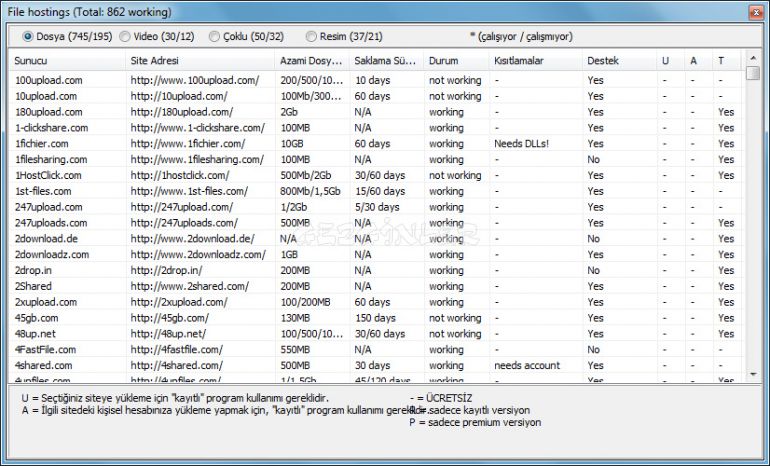Select the 2download.de row

coord(376,239)
